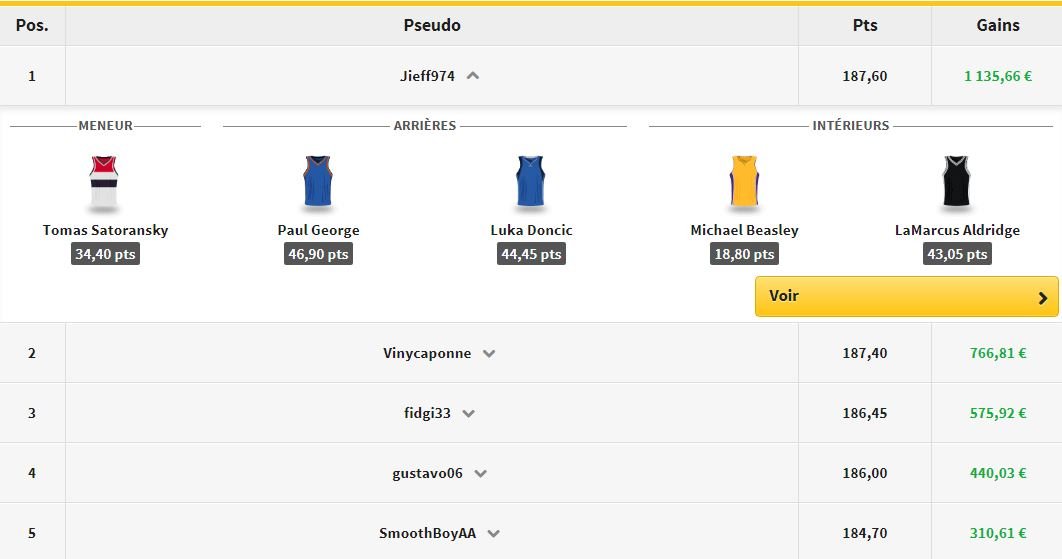This screenshot has width=1062, height=559.
Task: Expand Vinycaponne's lineup row
Action: [489, 353]
